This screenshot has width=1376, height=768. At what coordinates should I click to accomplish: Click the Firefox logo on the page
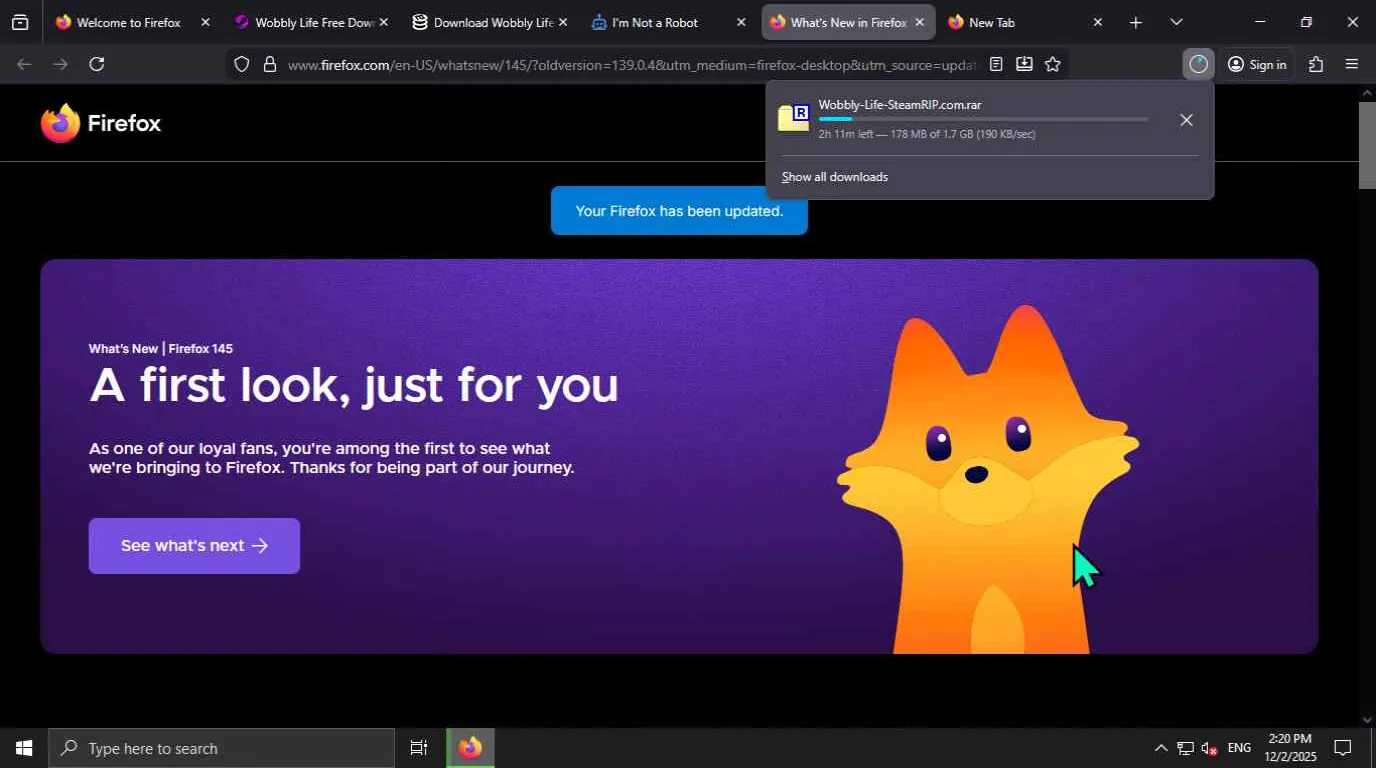click(101, 123)
